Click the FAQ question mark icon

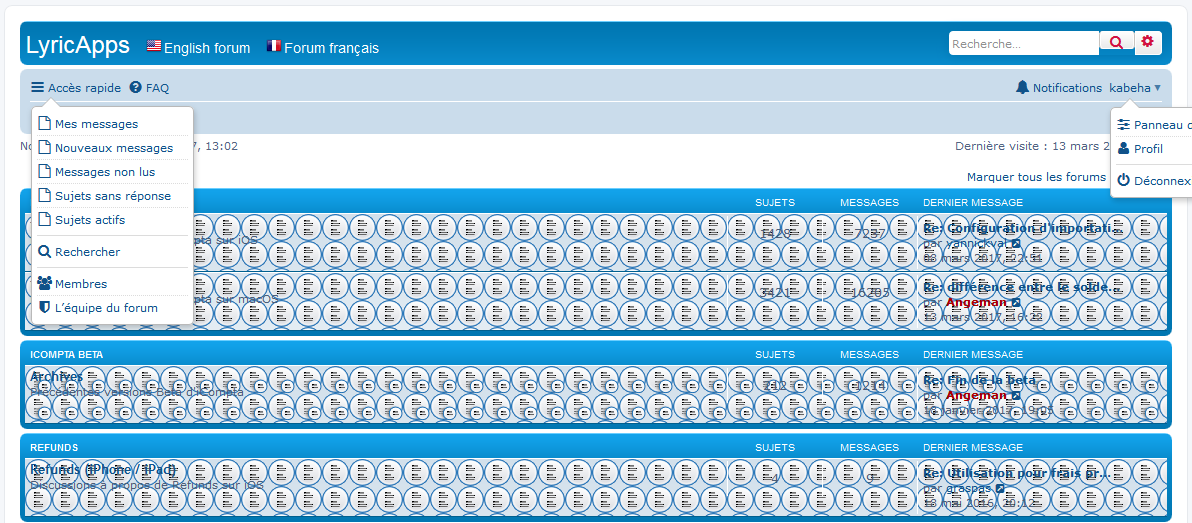pyautogui.click(x=136, y=88)
